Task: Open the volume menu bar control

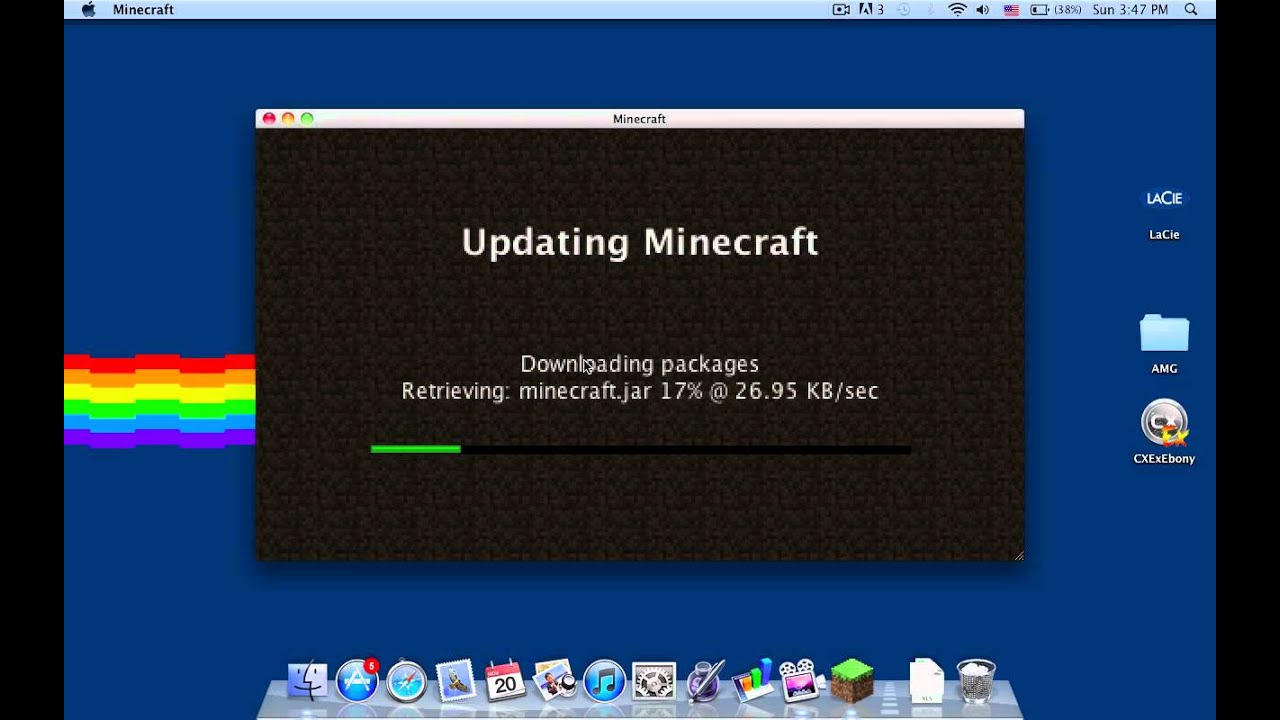Action: [x=983, y=9]
